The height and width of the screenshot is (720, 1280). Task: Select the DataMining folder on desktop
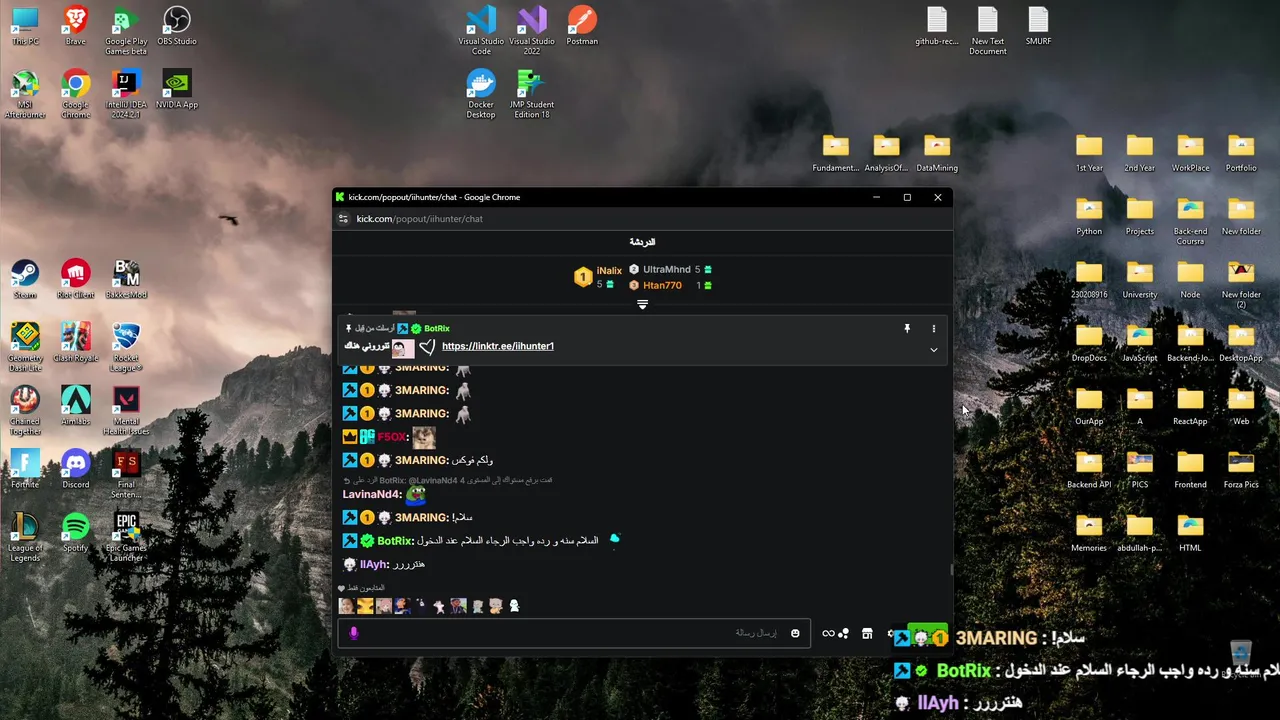point(937,153)
